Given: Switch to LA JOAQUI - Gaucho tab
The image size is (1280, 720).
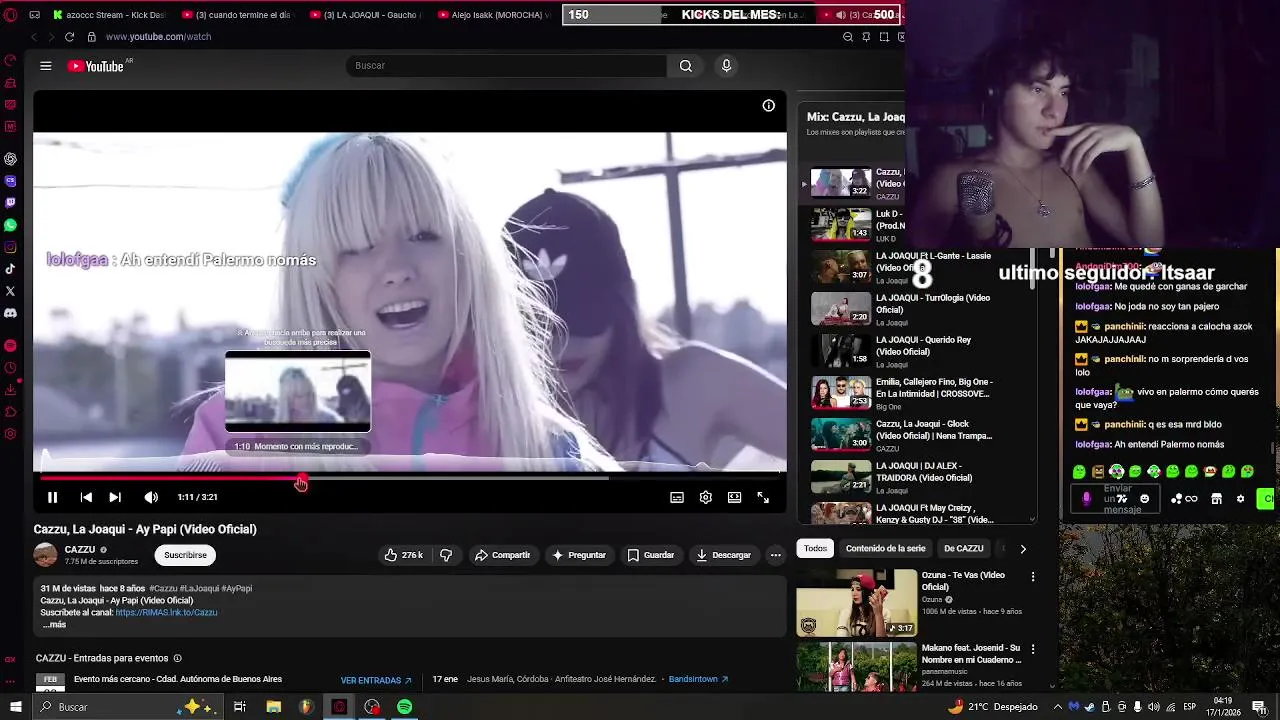Looking at the screenshot, I should 366,15.
